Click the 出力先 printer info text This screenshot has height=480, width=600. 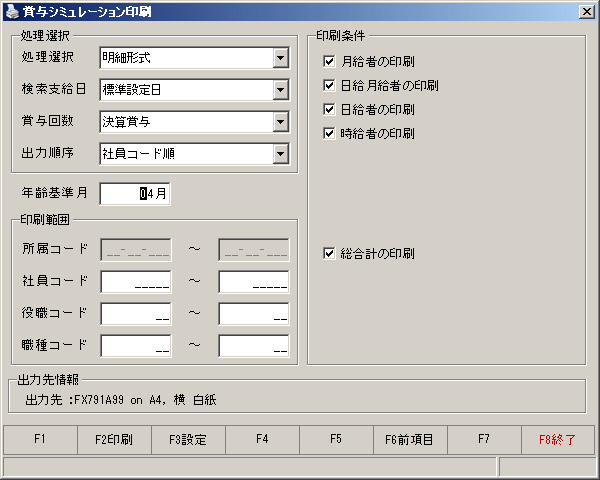click(x=121, y=400)
